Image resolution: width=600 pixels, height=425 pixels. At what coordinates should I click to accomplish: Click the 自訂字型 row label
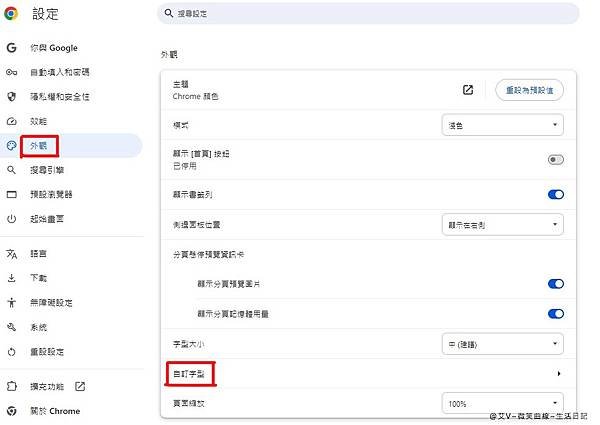point(189,374)
